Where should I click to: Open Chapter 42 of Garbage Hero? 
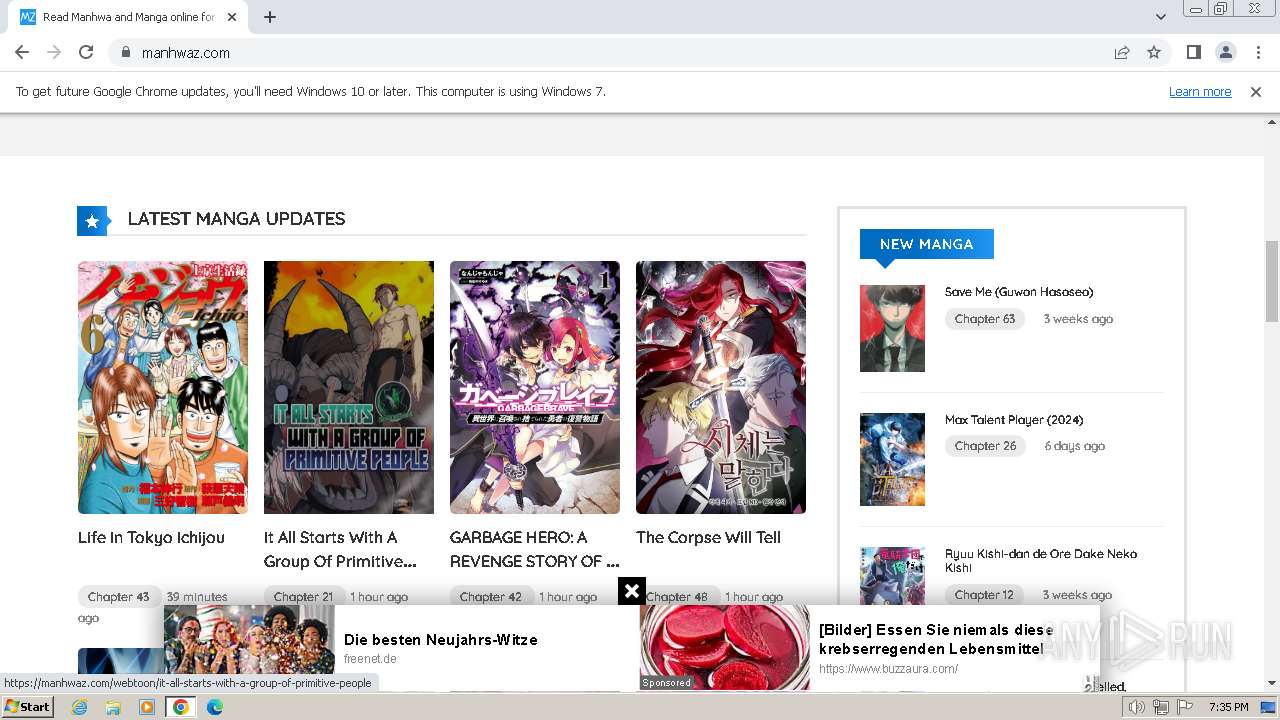click(490, 597)
